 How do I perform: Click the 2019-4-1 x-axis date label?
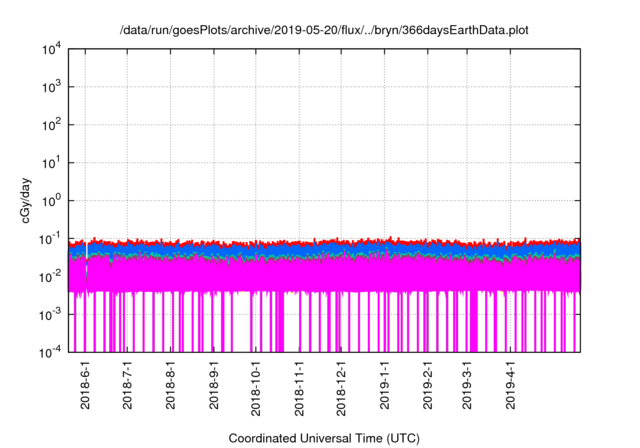(511, 385)
